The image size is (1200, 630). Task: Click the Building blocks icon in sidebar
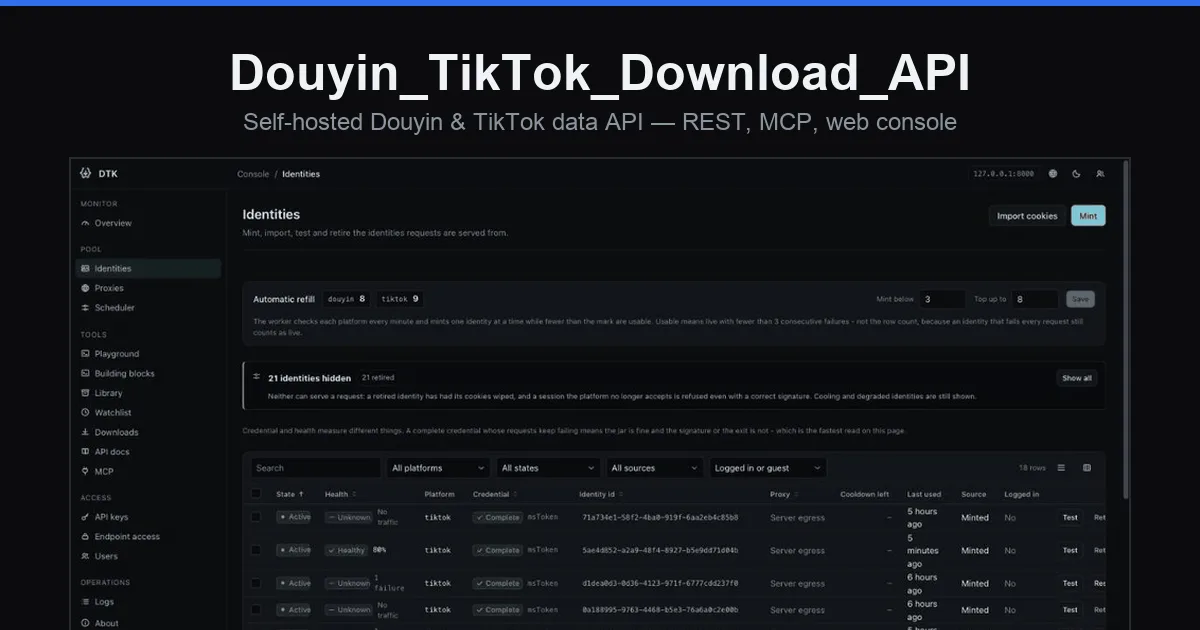(85, 373)
